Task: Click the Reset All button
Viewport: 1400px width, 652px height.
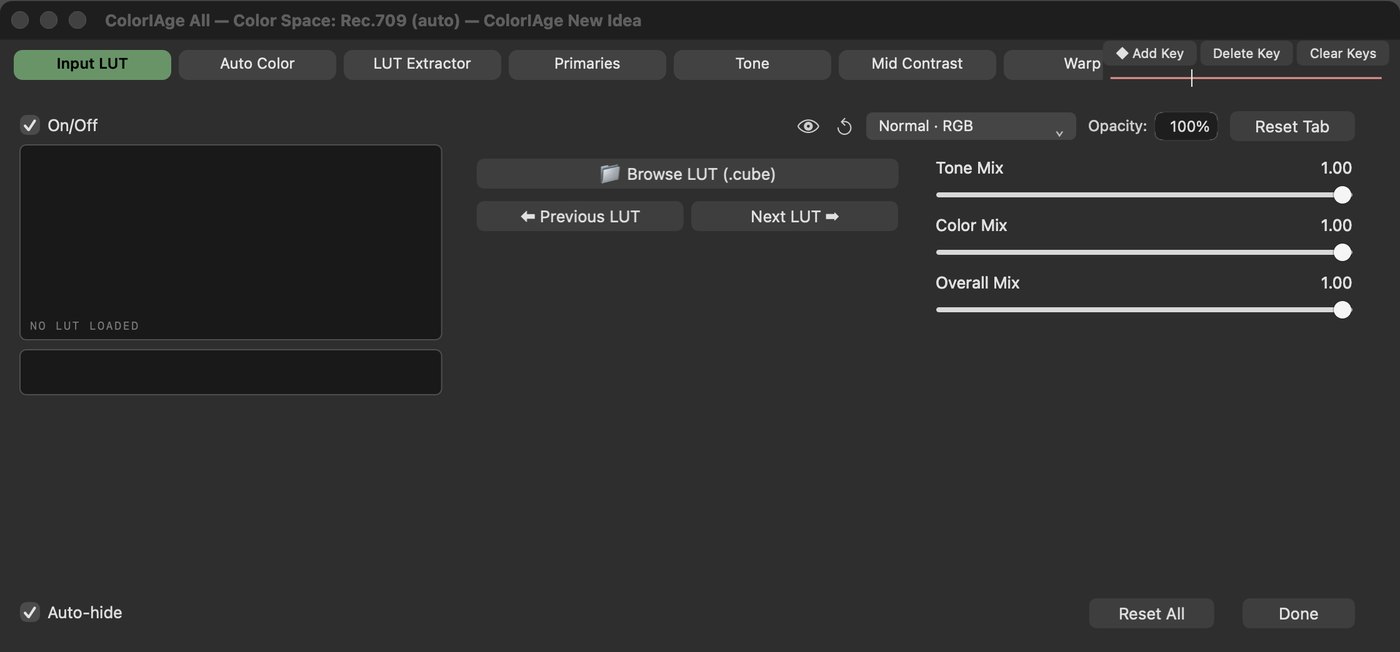Action: point(1151,613)
